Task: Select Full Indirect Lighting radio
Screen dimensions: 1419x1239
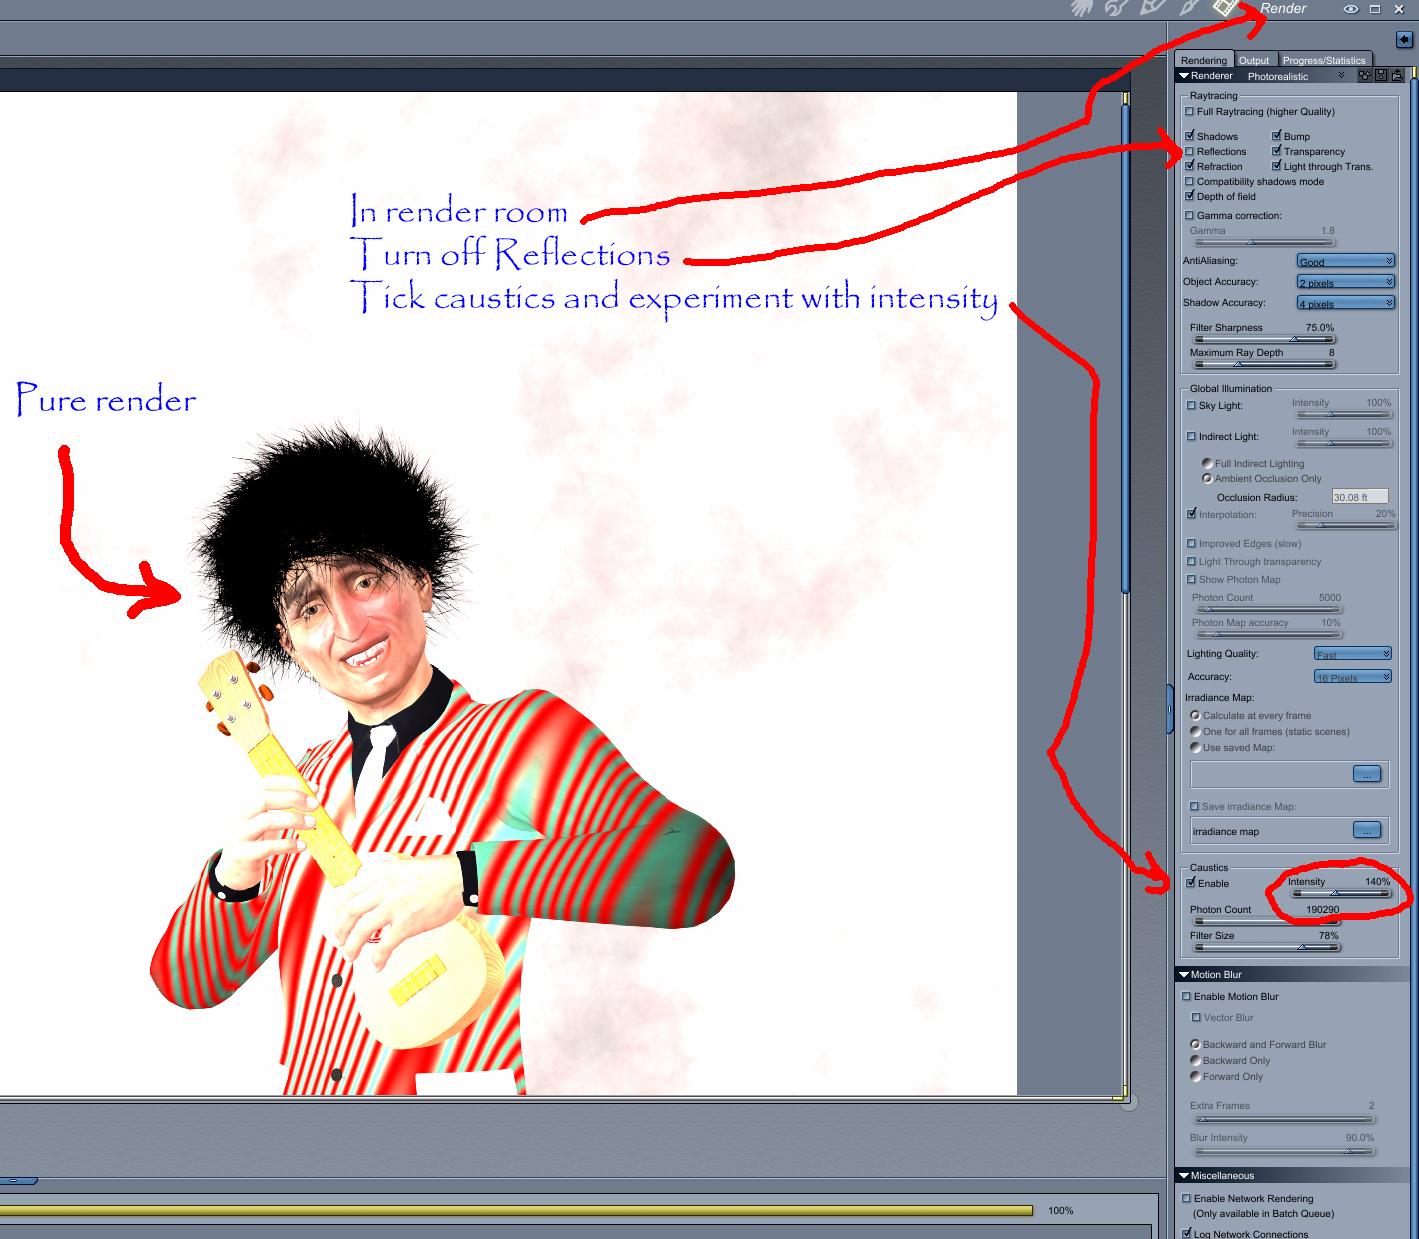Action: pyautogui.click(x=1207, y=463)
